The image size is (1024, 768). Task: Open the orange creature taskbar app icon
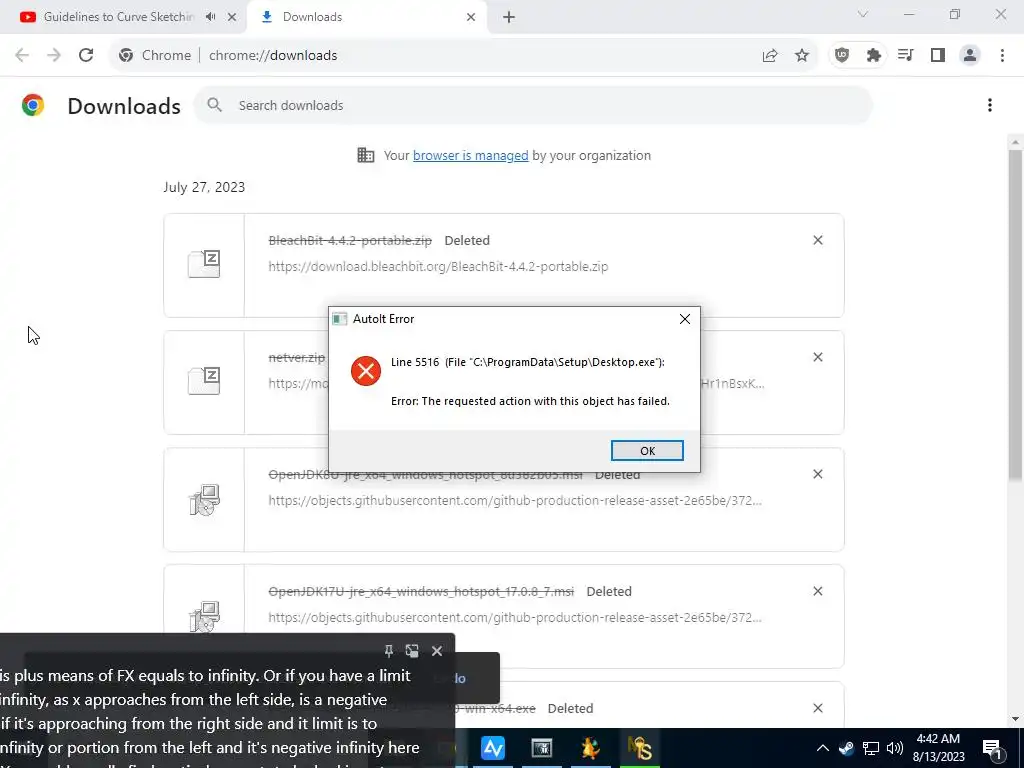tap(590, 748)
